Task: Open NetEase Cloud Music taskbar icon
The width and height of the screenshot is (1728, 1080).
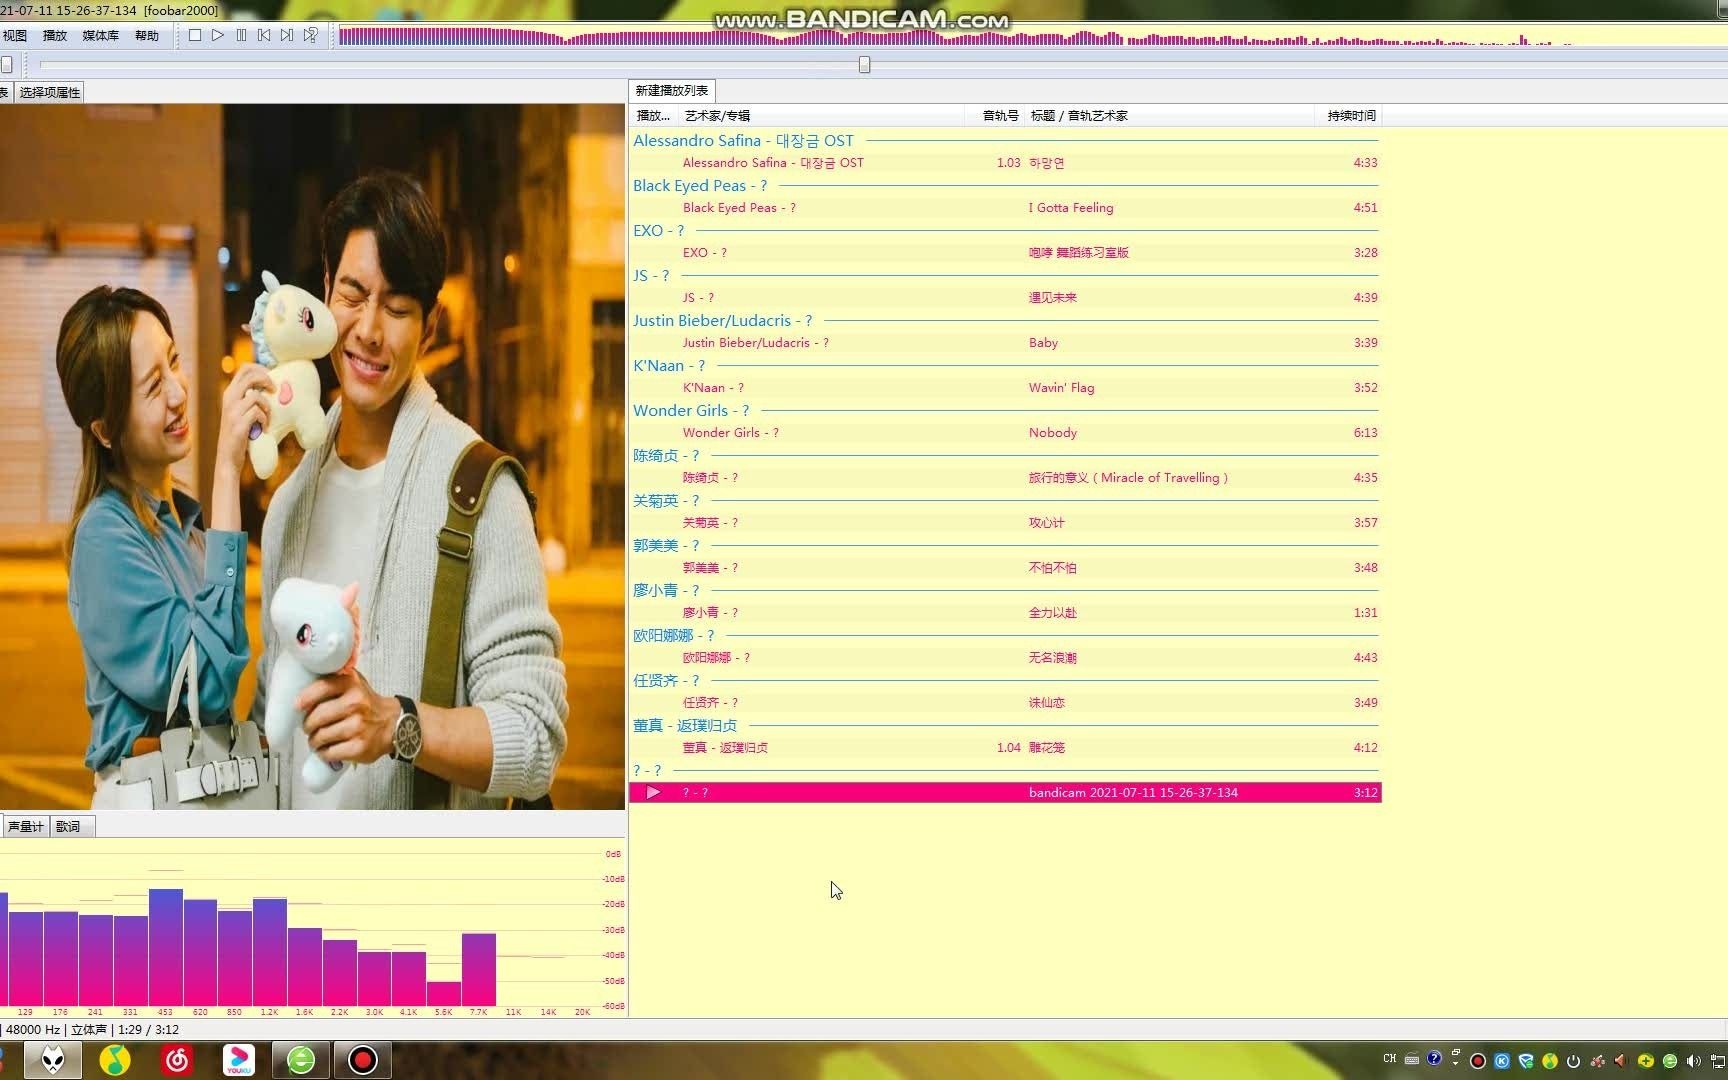Action: (x=177, y=1060)
